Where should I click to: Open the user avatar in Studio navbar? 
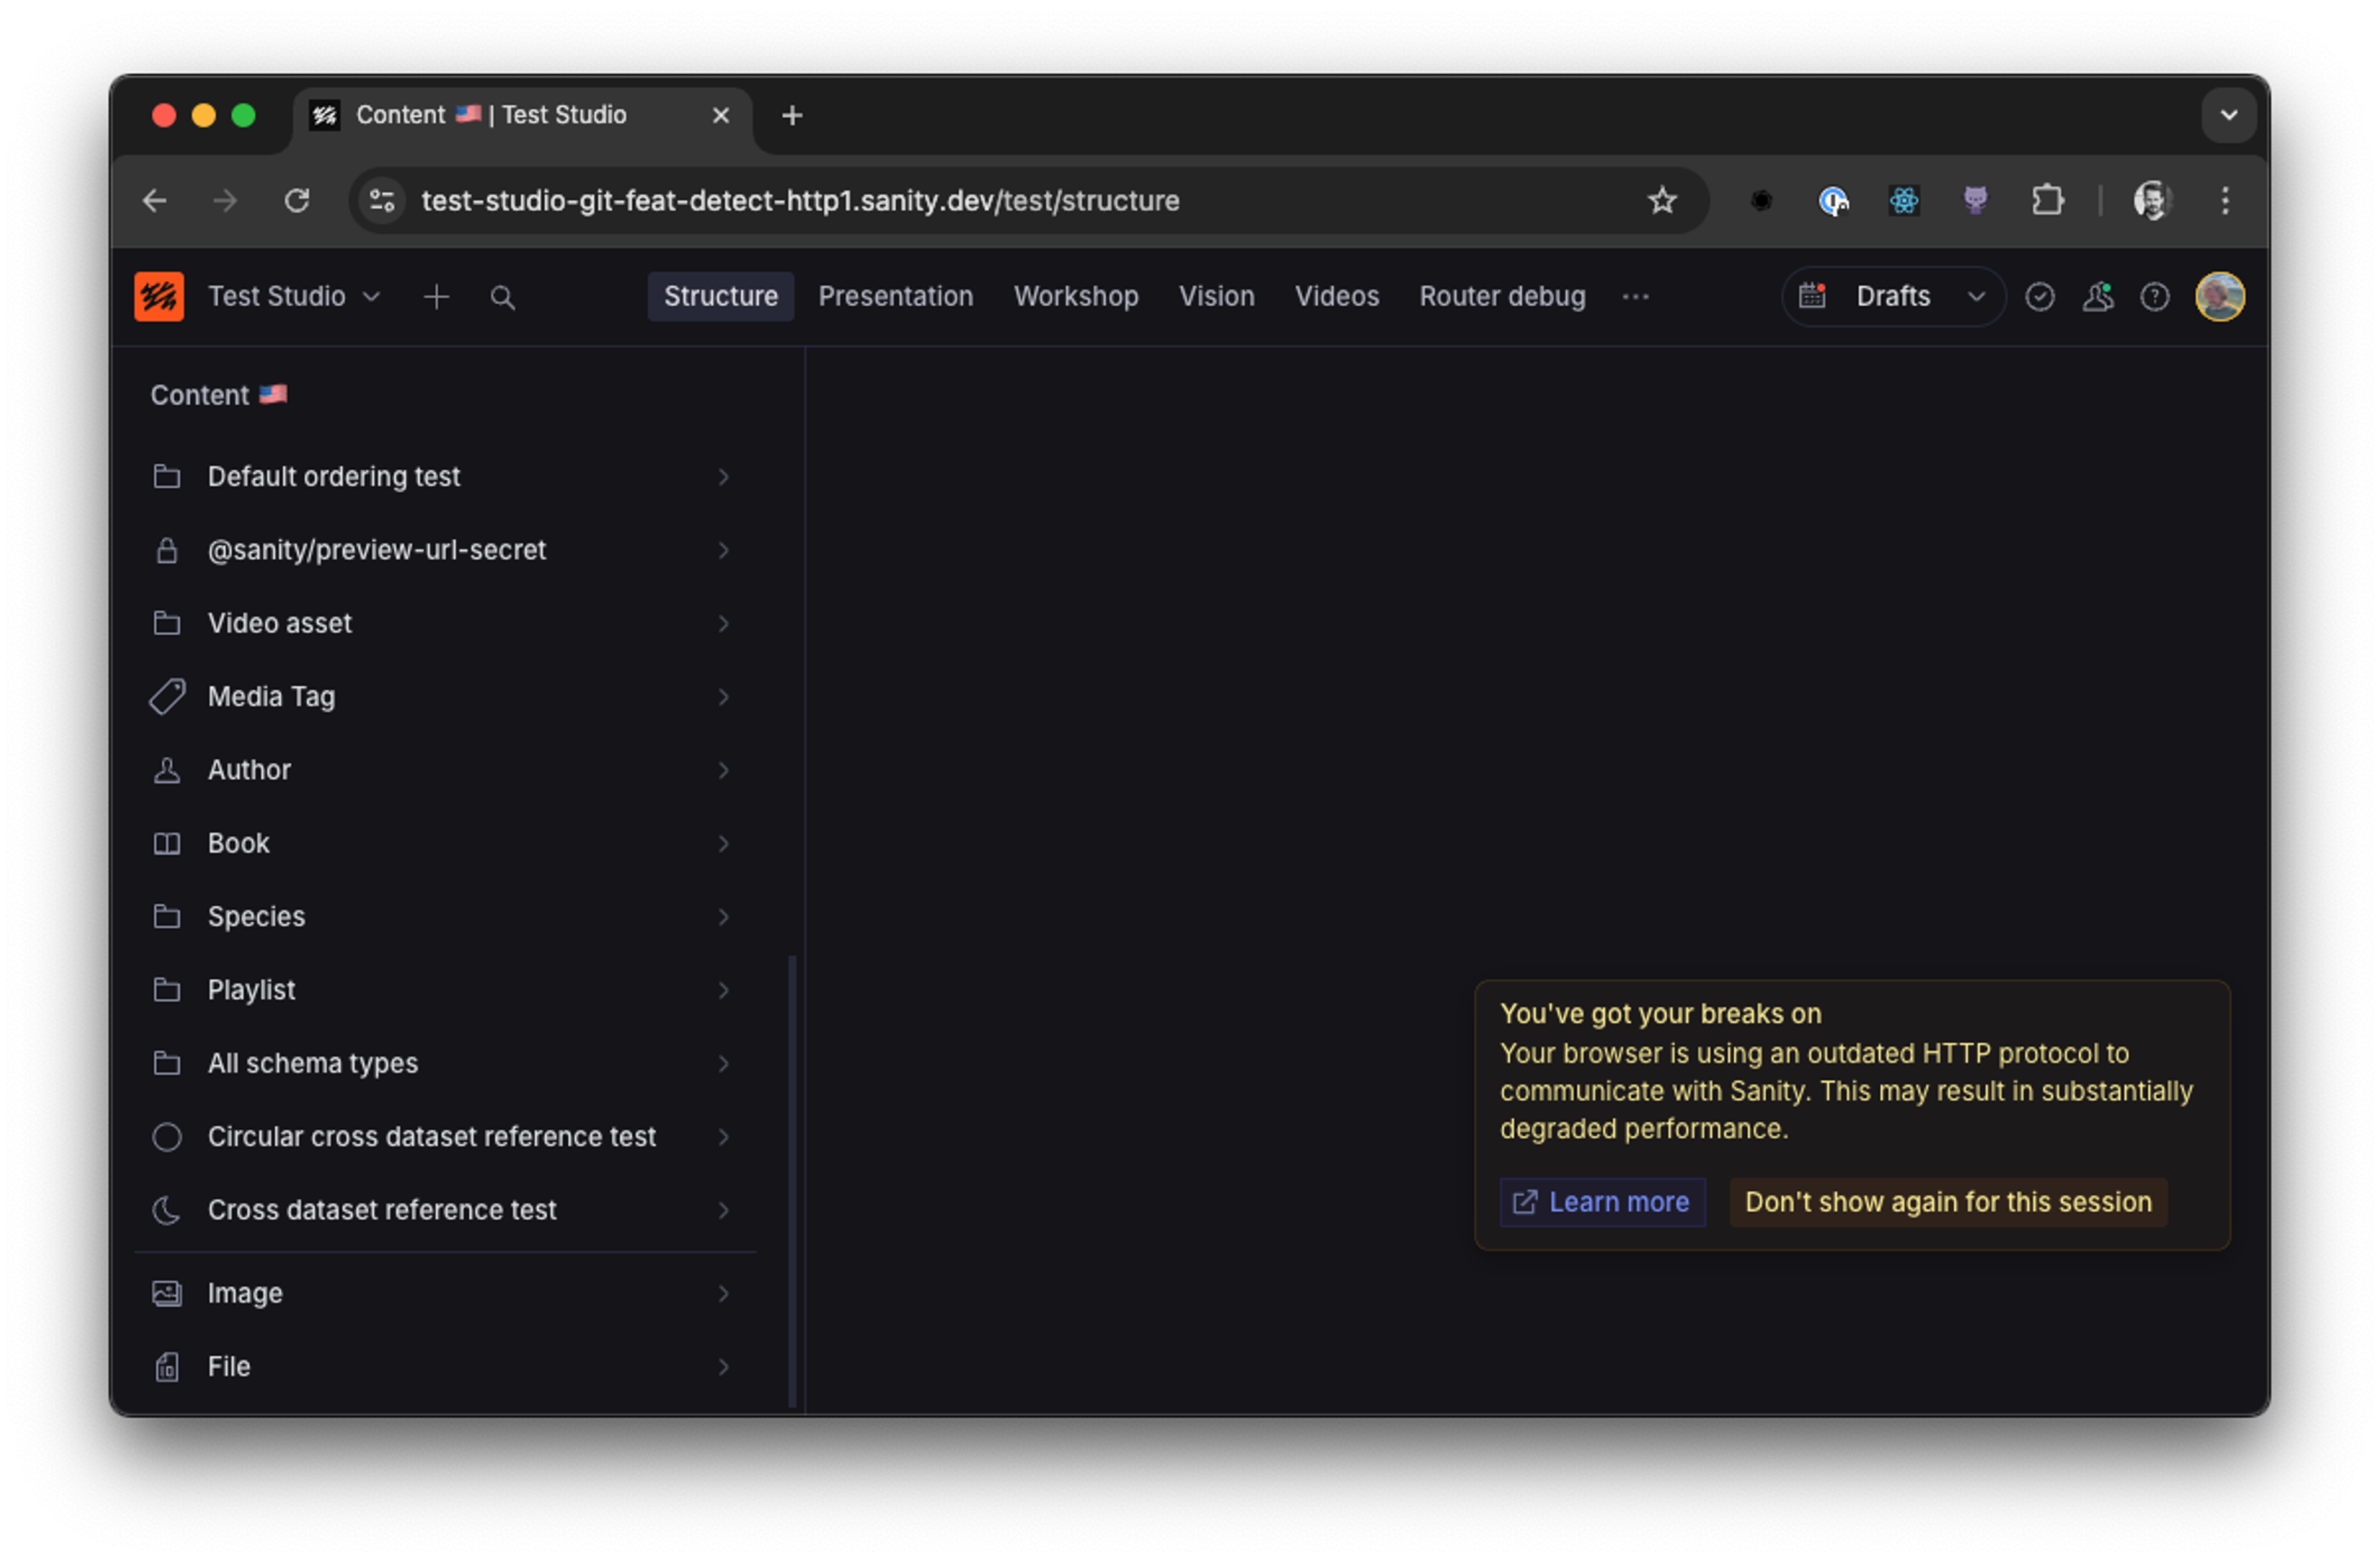pos(2219,297)
